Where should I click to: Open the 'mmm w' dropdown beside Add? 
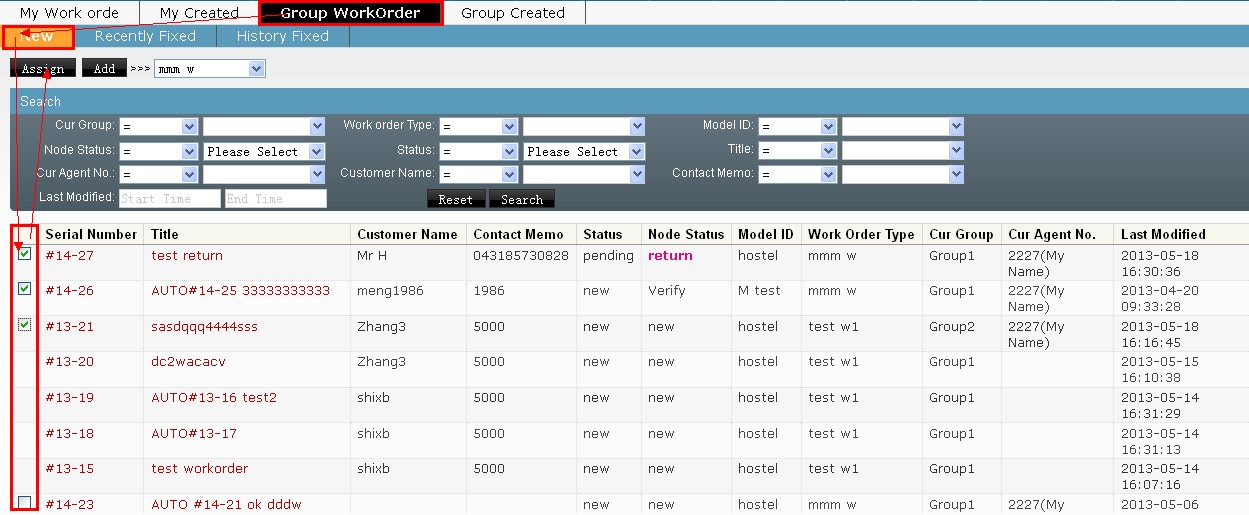209,69
